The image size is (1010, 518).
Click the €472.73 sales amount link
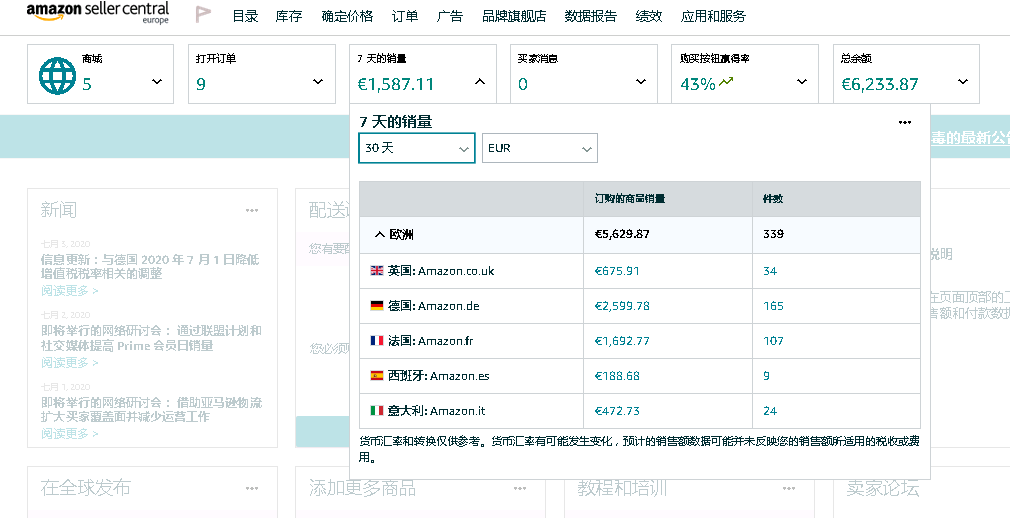617,410
